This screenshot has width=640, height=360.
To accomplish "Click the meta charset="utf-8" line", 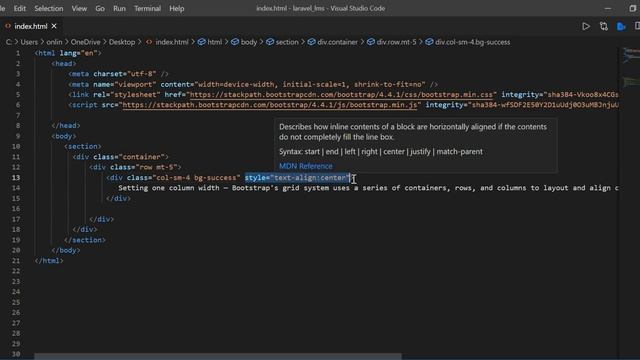I will coord(118,74).
